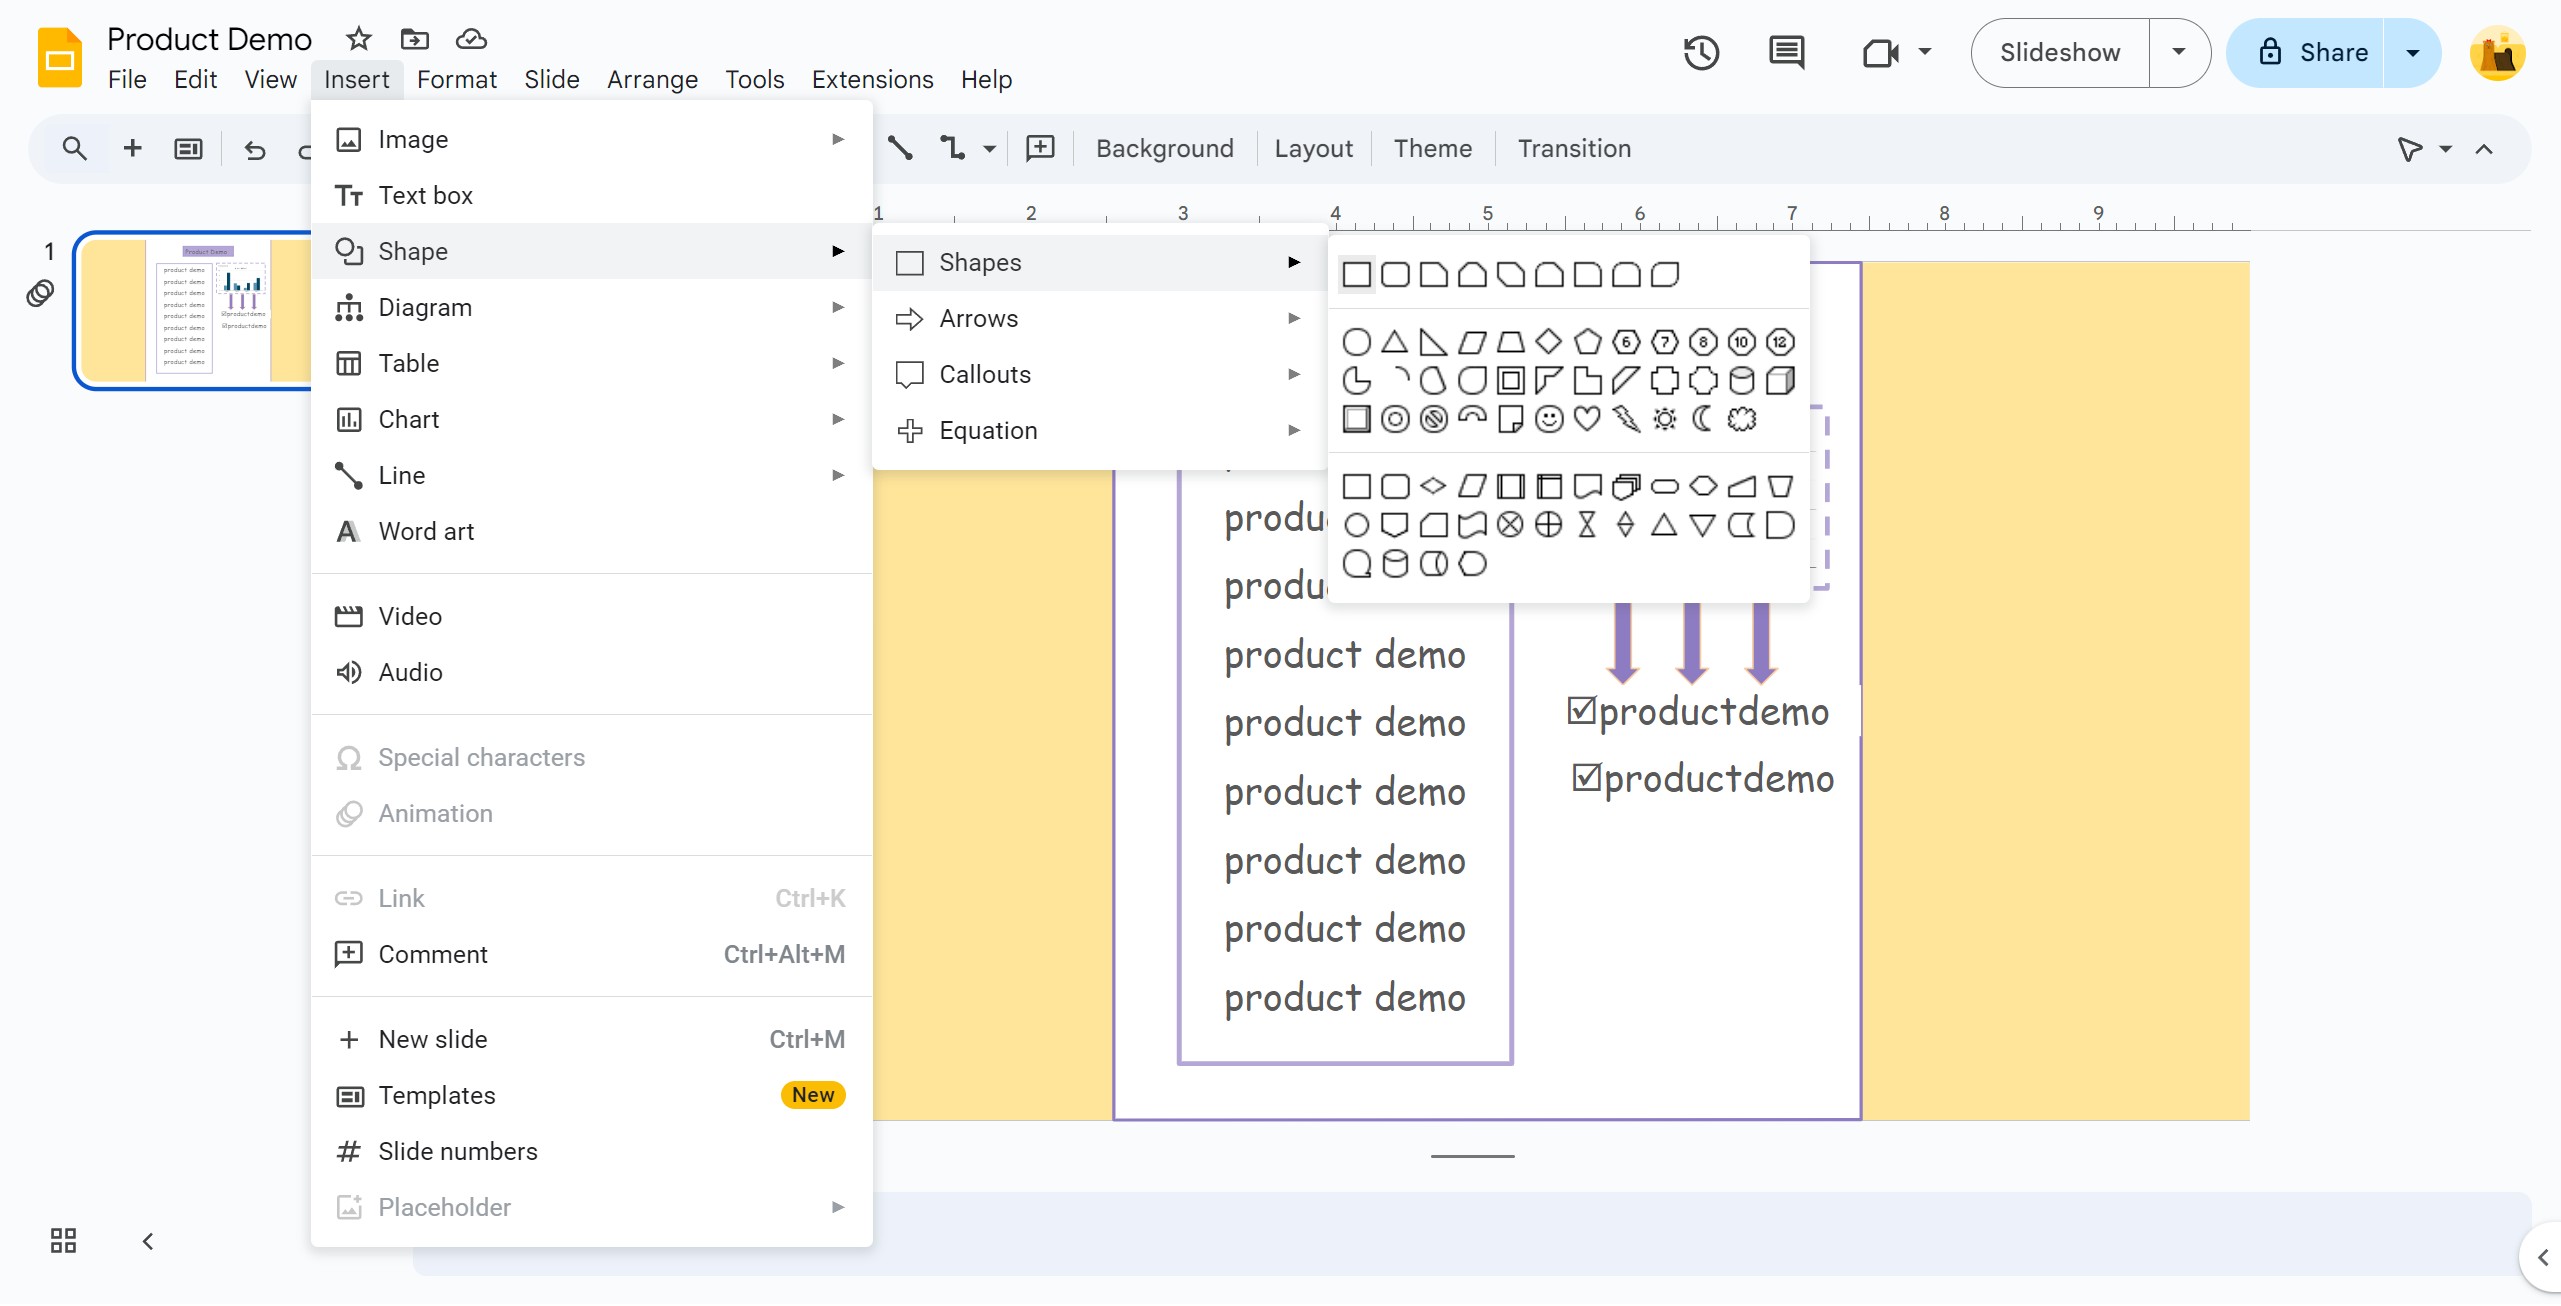
Task: Insert the dodecagon shape labeled 12
Action: click(x=1780, y=342)
